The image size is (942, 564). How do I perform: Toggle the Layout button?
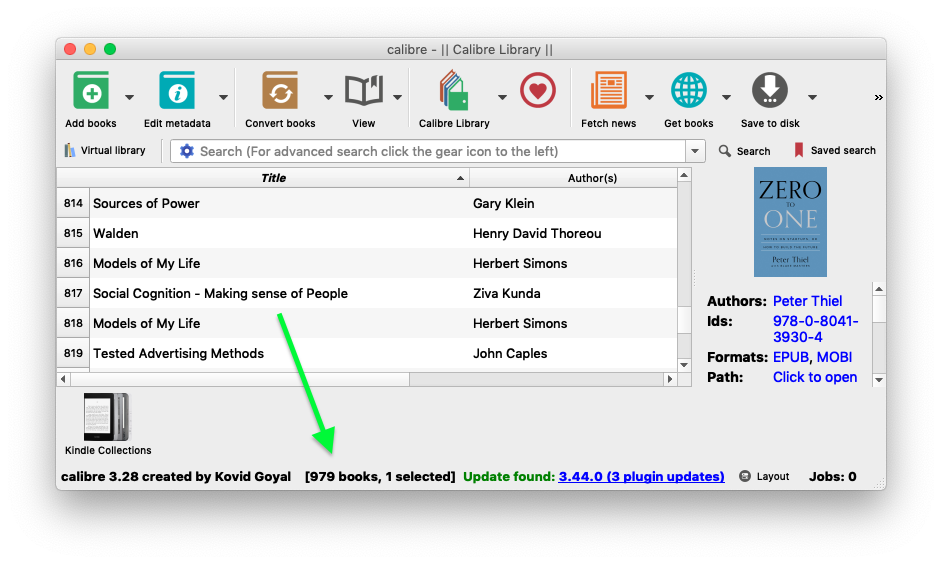point(765,477)
